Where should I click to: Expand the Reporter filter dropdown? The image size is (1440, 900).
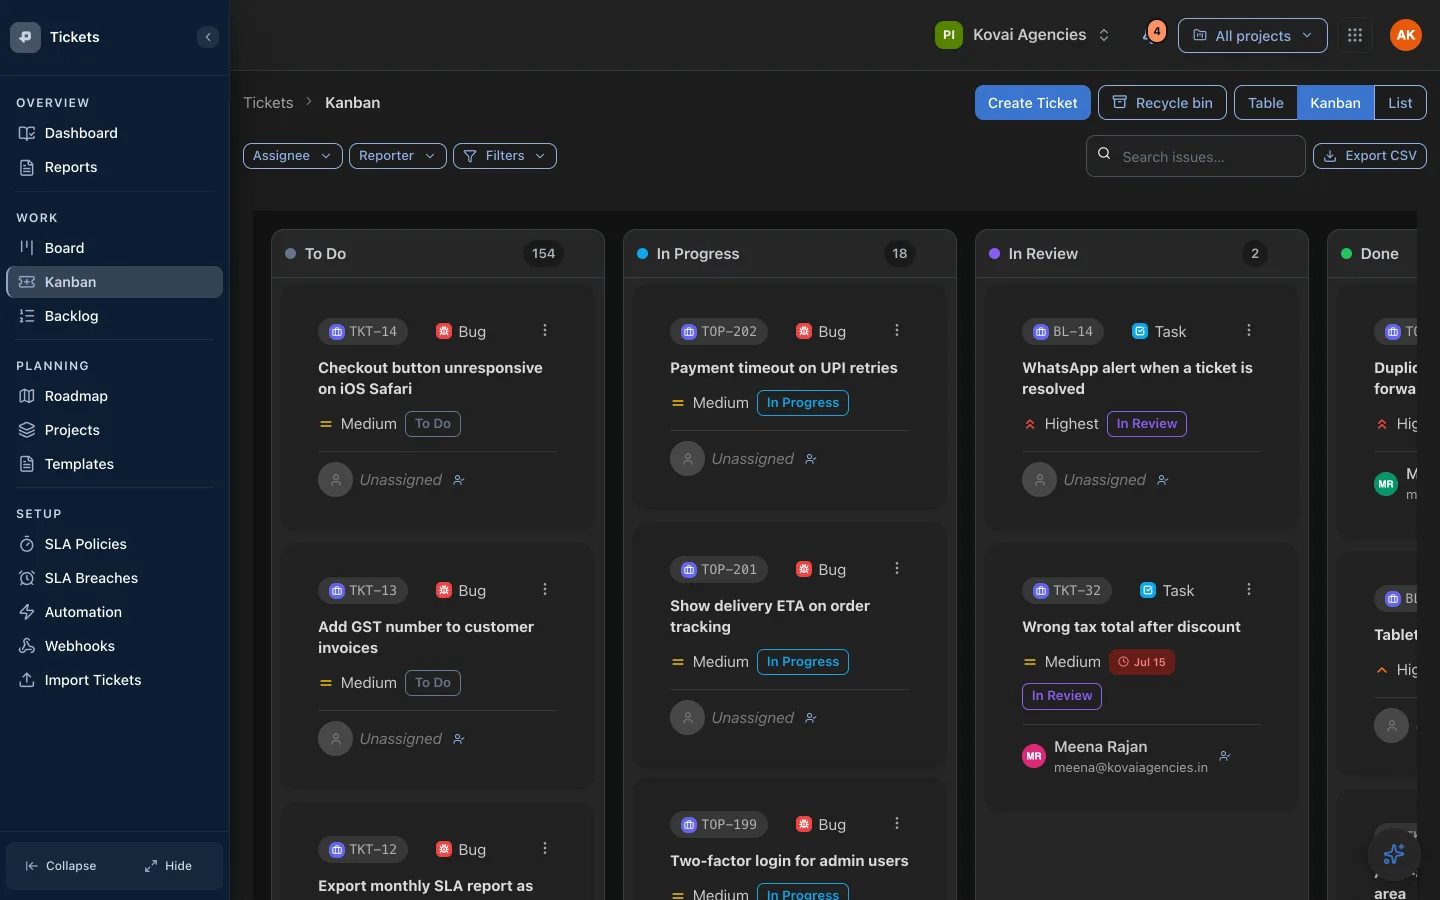click(x=398, y=156)
